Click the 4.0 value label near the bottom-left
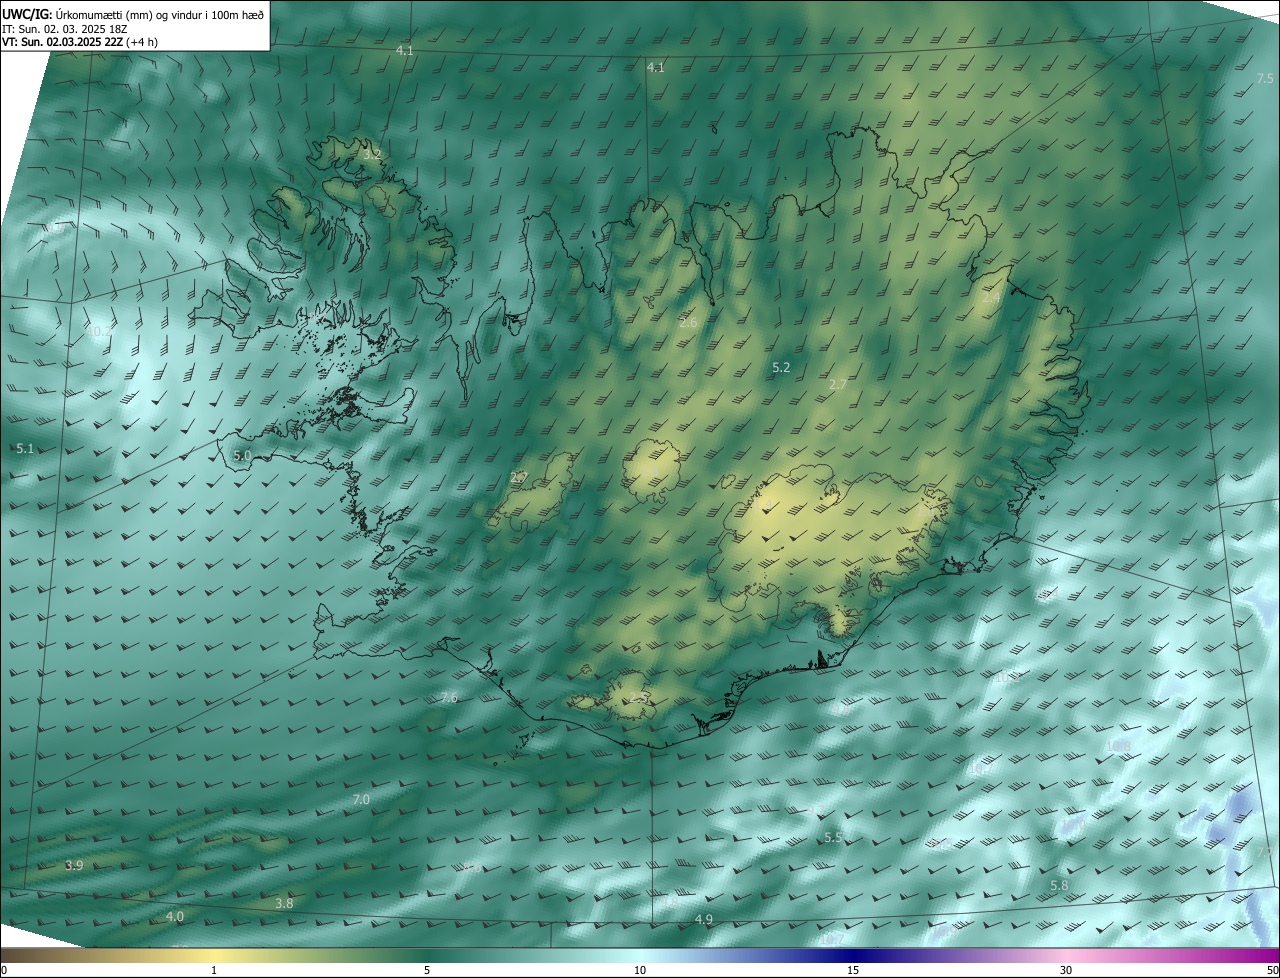The height and width of the screenshot is (978, 1280). coord(175,917)
